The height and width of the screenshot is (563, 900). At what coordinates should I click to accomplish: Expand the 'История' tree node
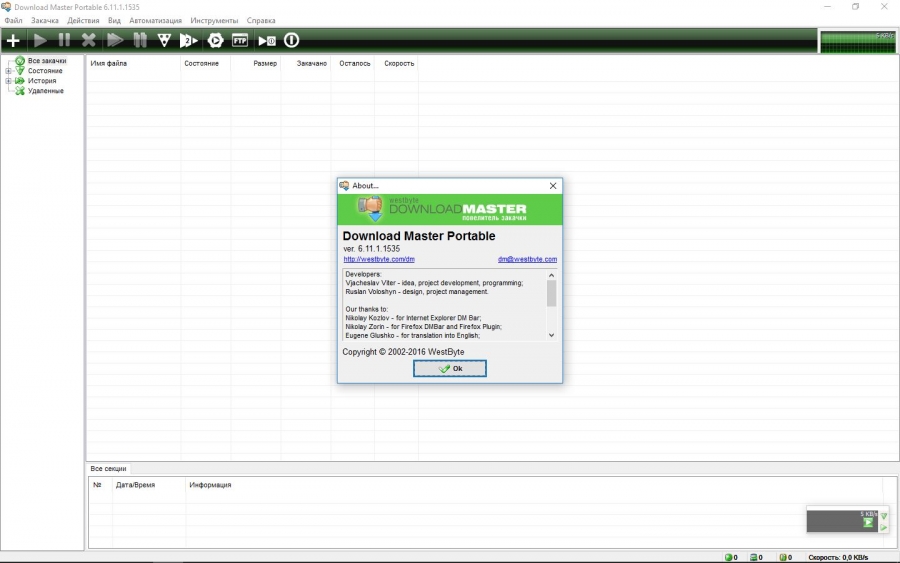point(8,81)
